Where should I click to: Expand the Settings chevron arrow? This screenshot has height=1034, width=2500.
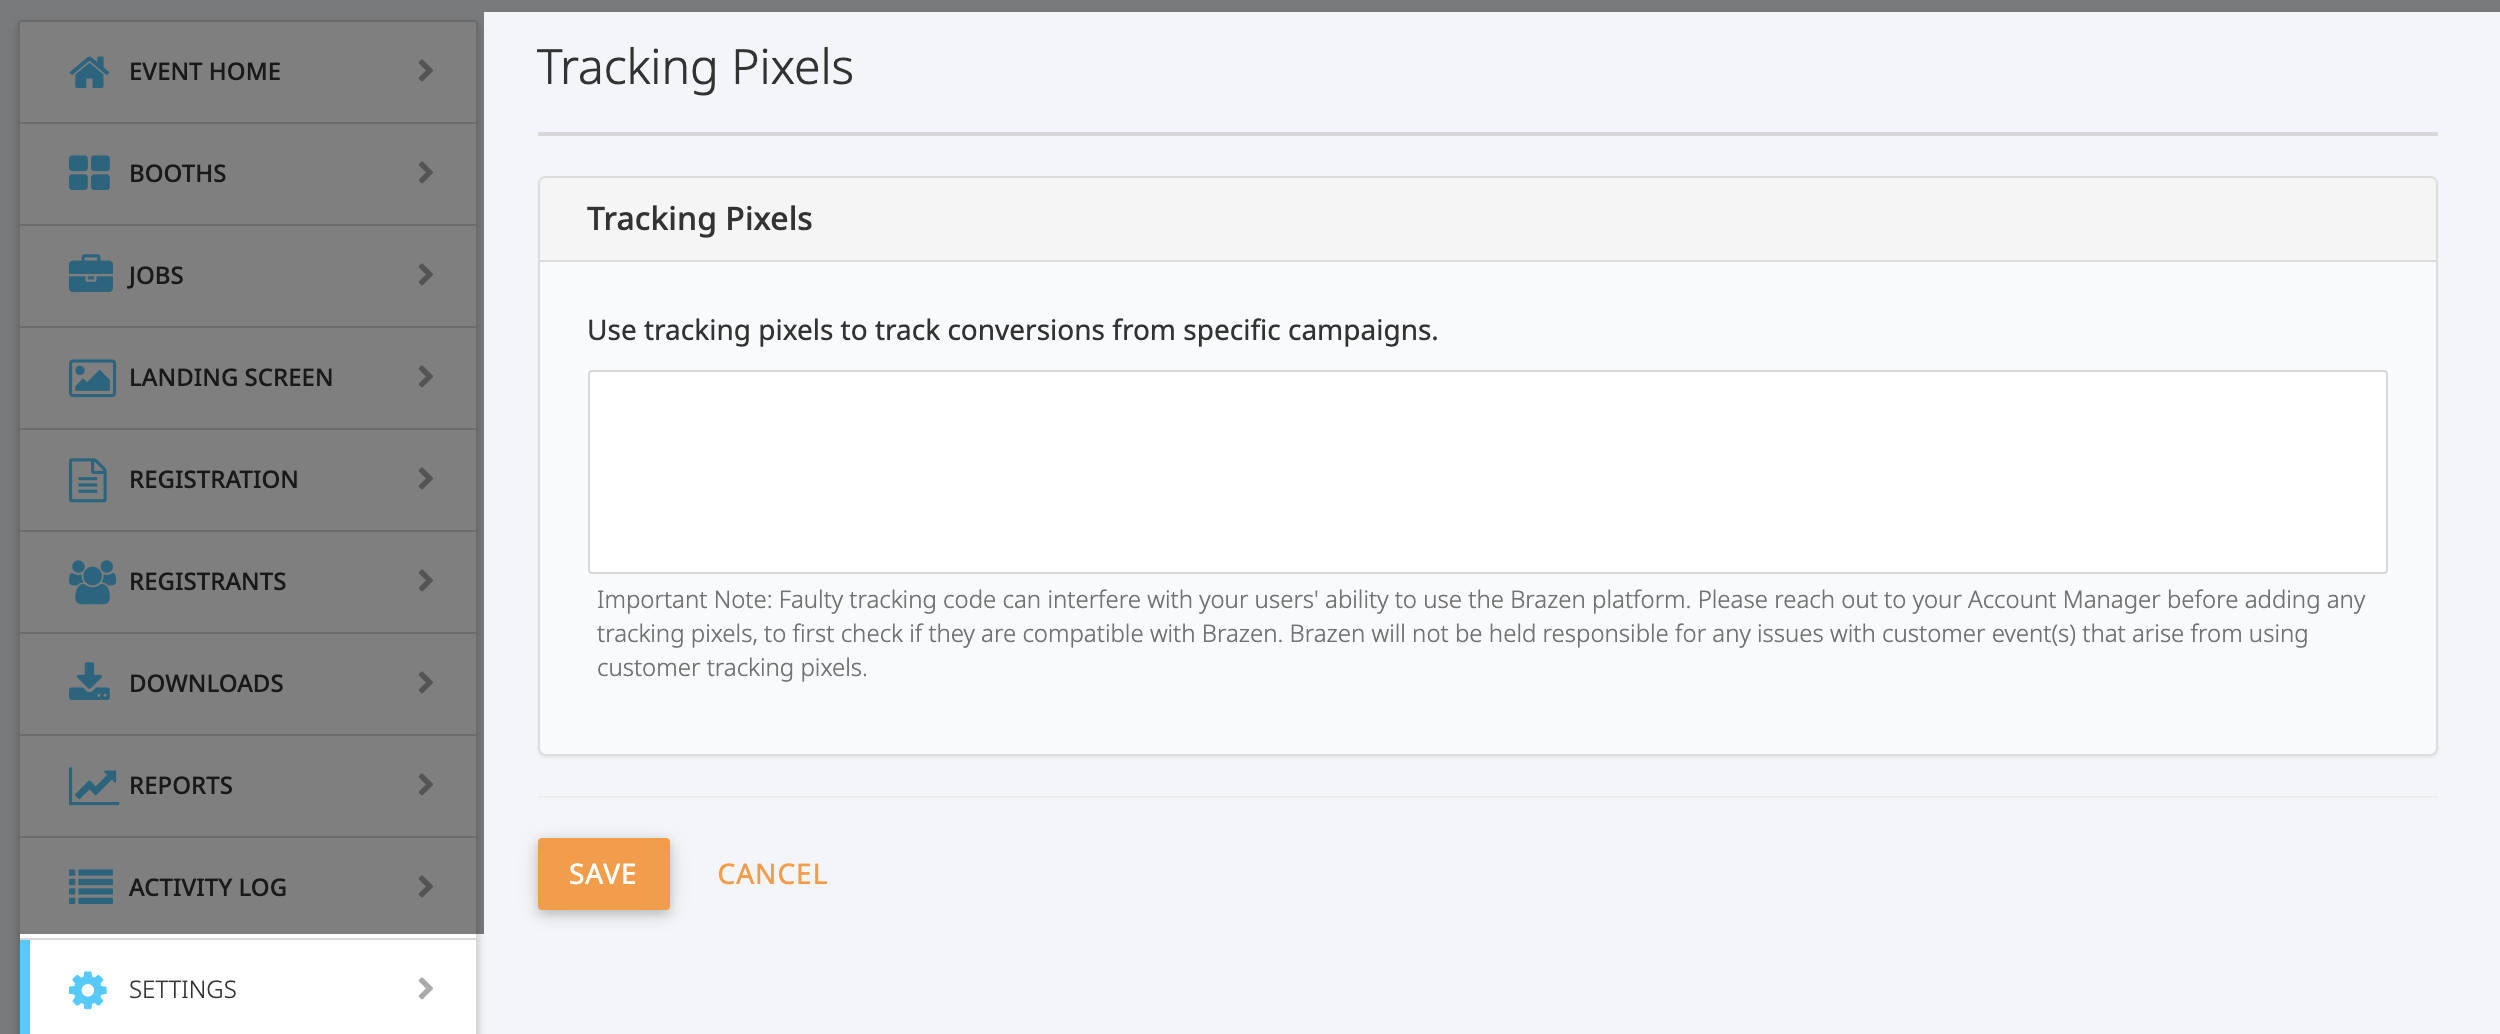pos(426,989)
